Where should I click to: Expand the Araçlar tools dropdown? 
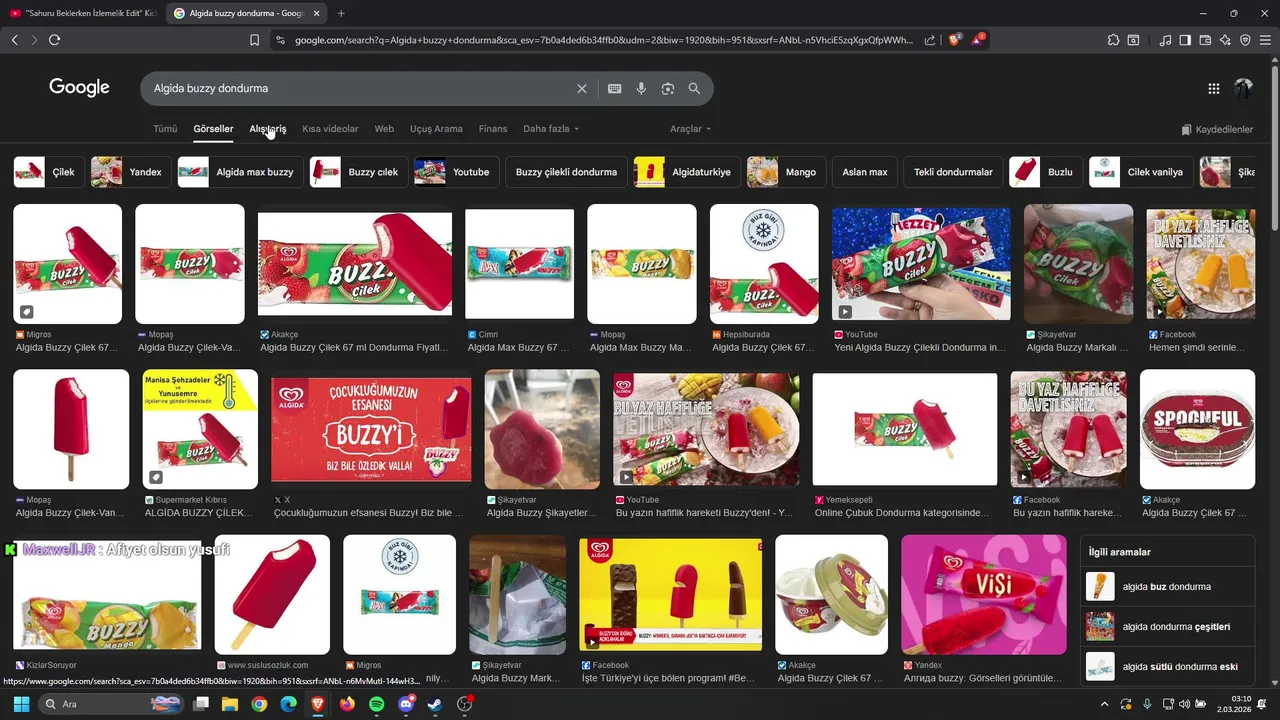coord(691,129)
